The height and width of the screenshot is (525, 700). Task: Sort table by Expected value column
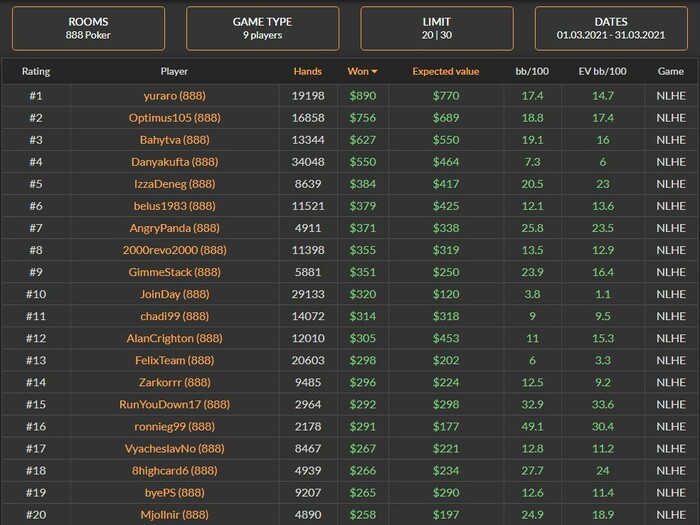(446, 71)
